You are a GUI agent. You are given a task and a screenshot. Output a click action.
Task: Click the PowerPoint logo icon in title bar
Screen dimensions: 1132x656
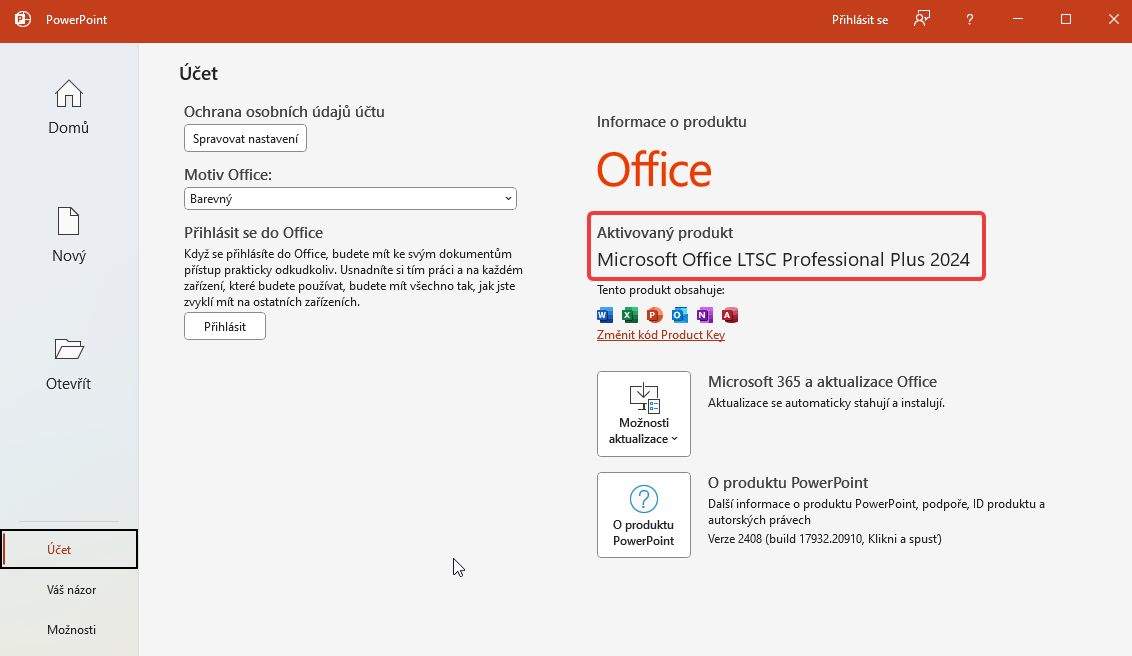23,19
